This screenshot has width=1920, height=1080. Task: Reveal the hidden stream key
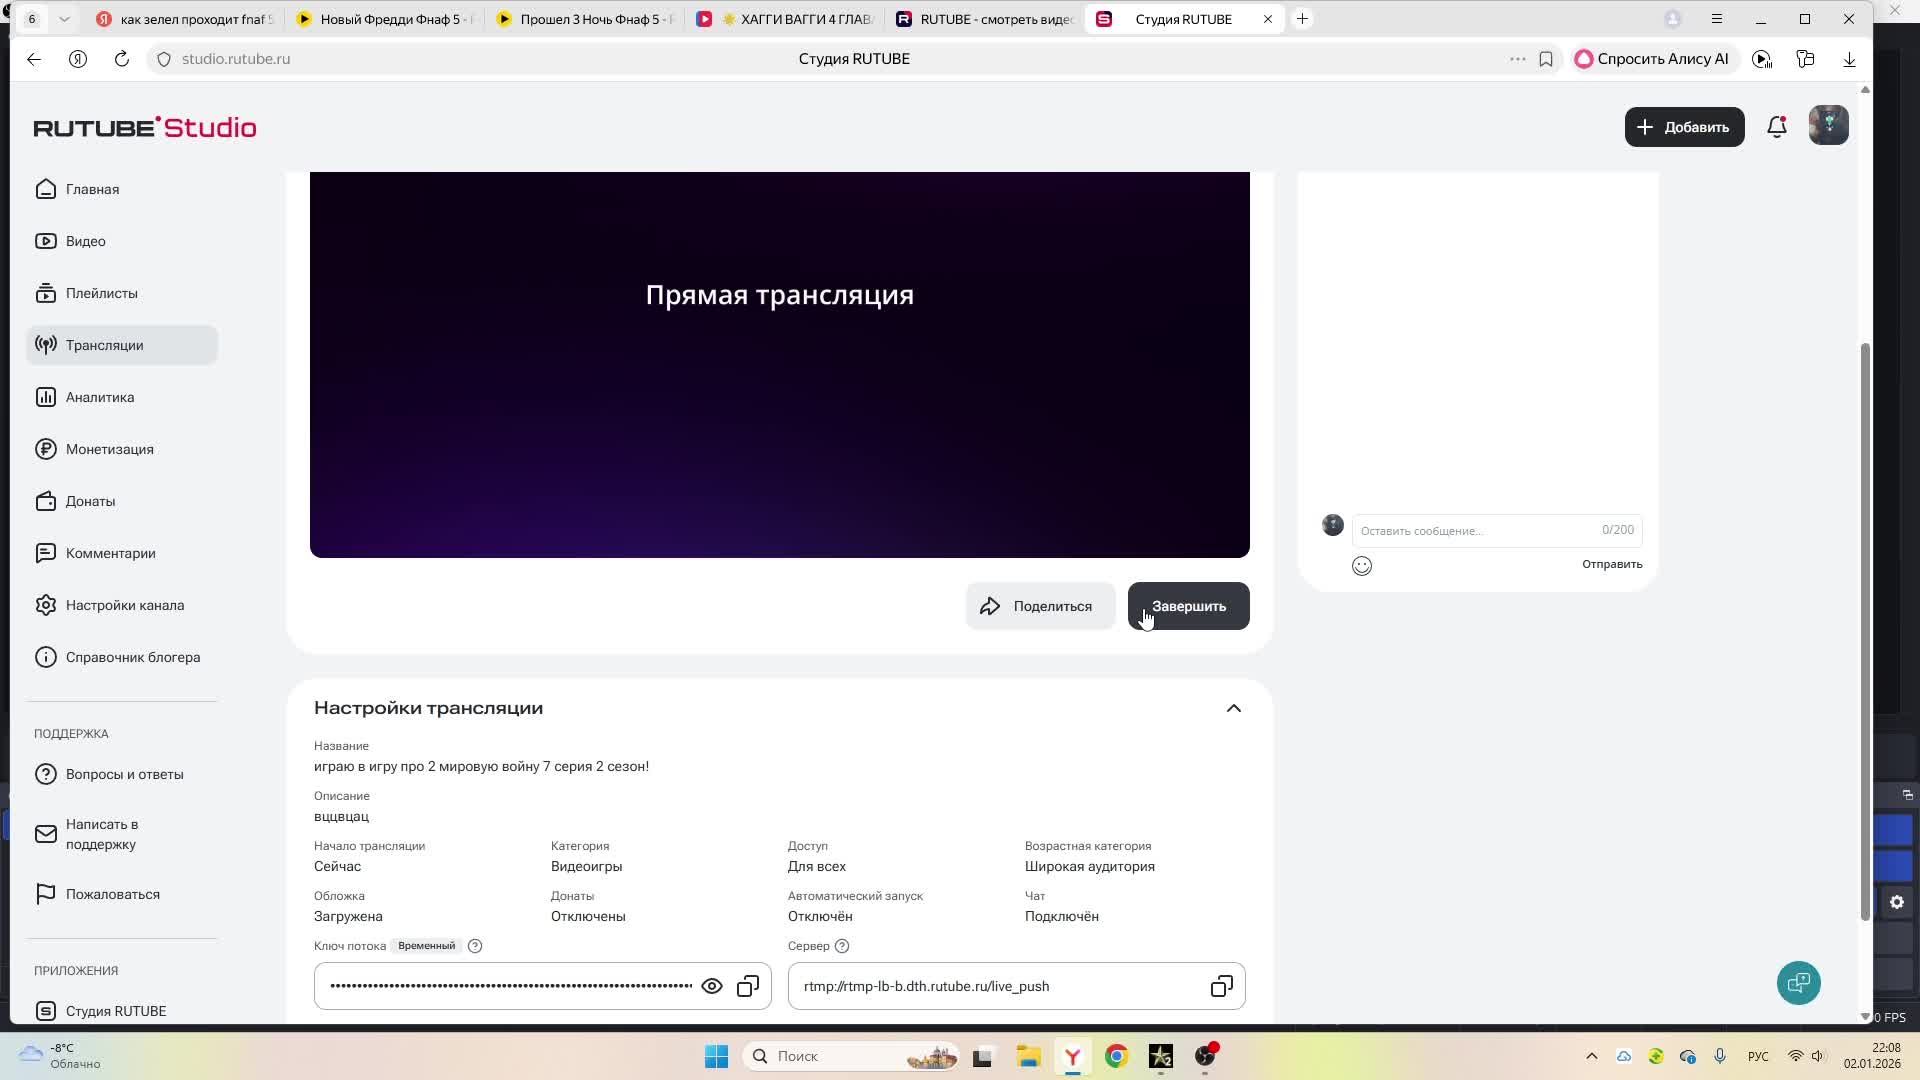point(712,986)
